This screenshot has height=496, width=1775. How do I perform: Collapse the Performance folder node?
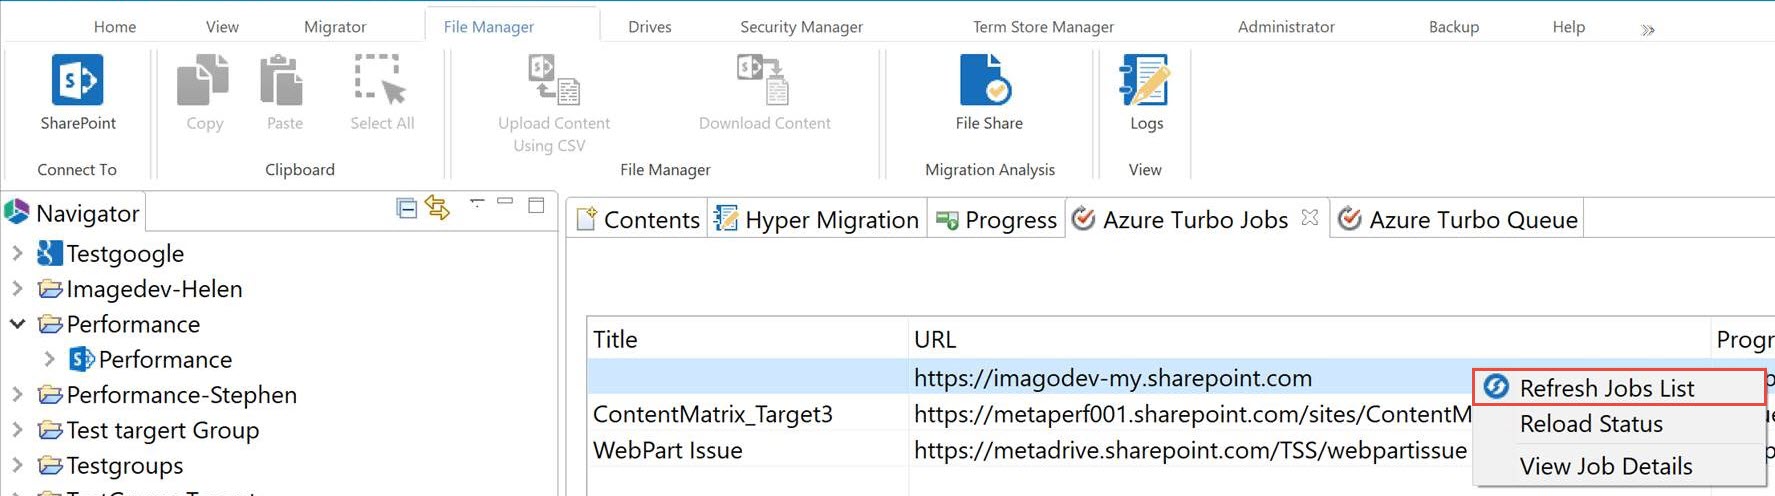(17, 324)
